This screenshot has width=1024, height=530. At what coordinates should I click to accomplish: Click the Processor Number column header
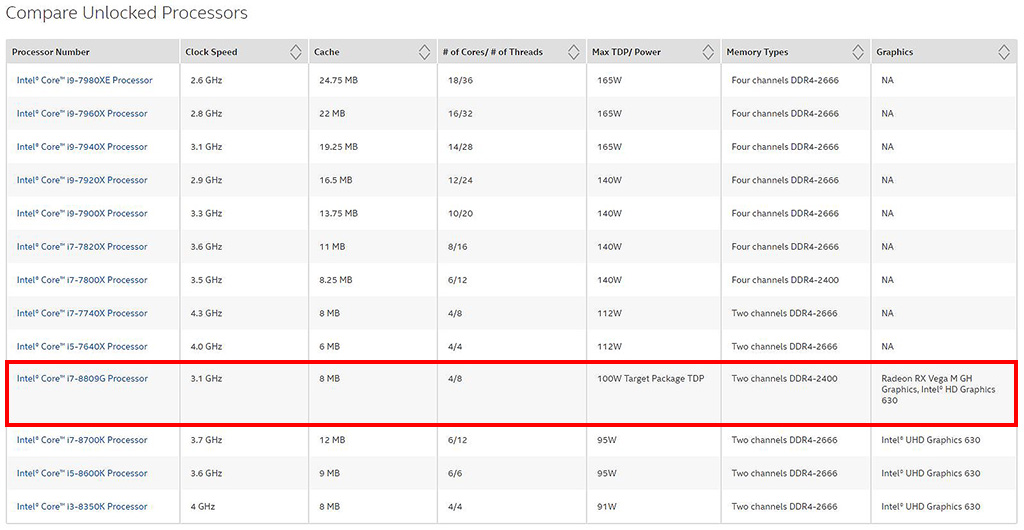[x=51, y=52]
